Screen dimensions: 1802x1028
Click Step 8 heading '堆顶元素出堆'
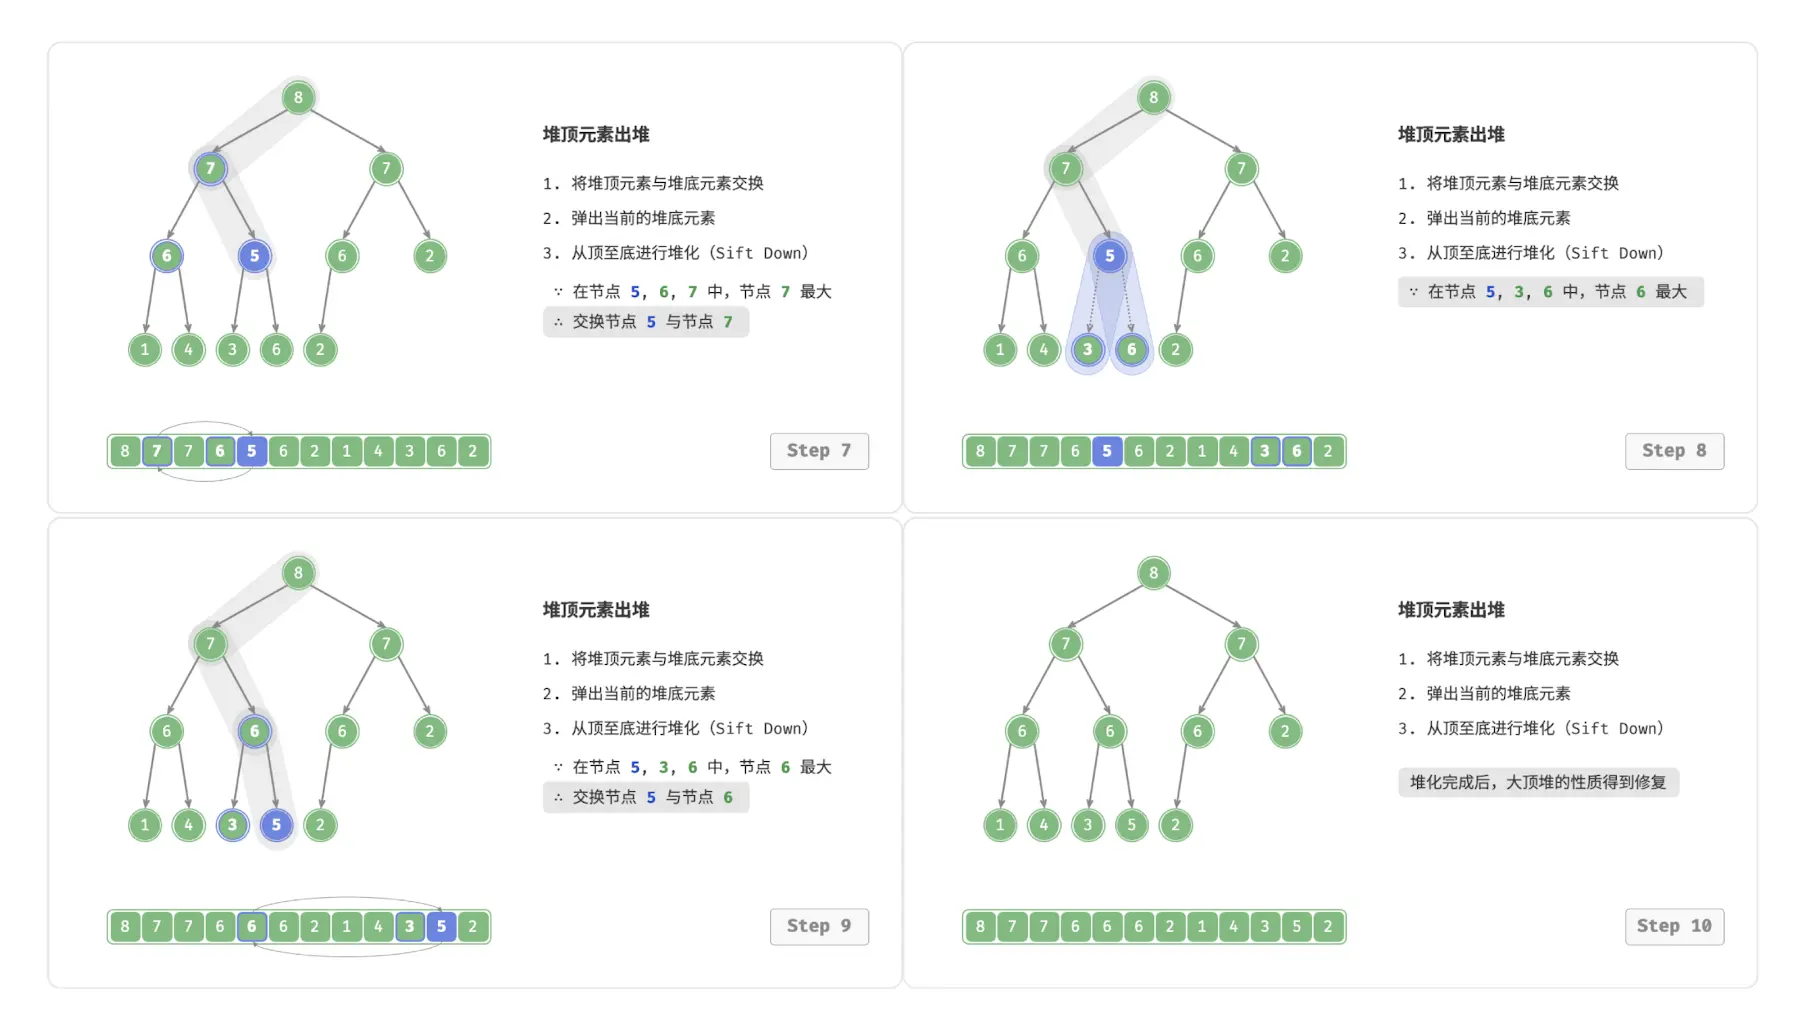1451,134
